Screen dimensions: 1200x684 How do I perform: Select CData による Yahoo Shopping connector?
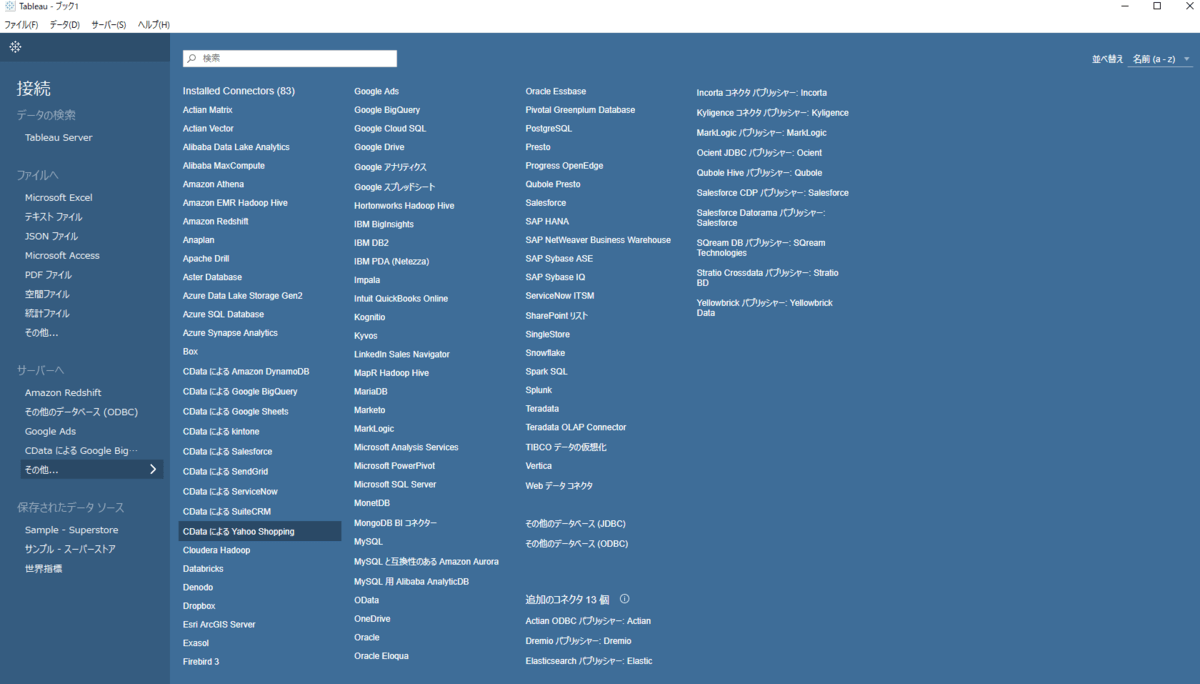pos(260,531)
